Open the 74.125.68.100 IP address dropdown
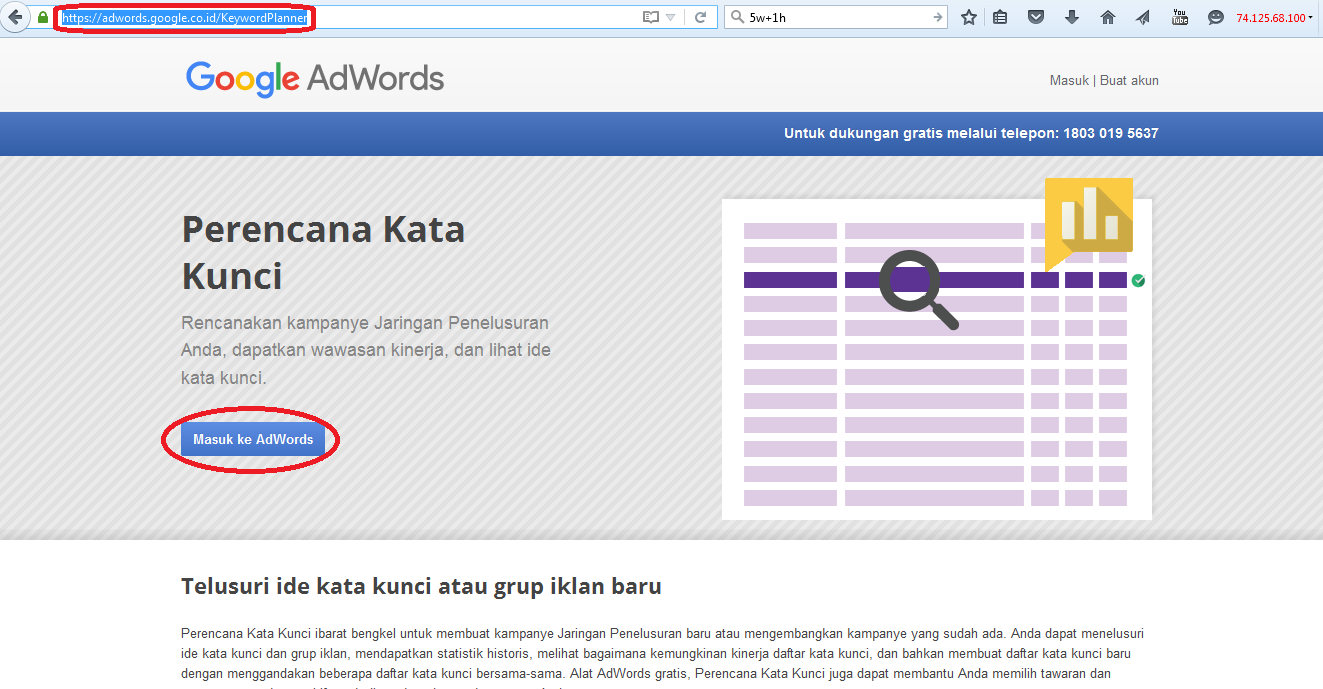1323x689 pixels. 1274,18
